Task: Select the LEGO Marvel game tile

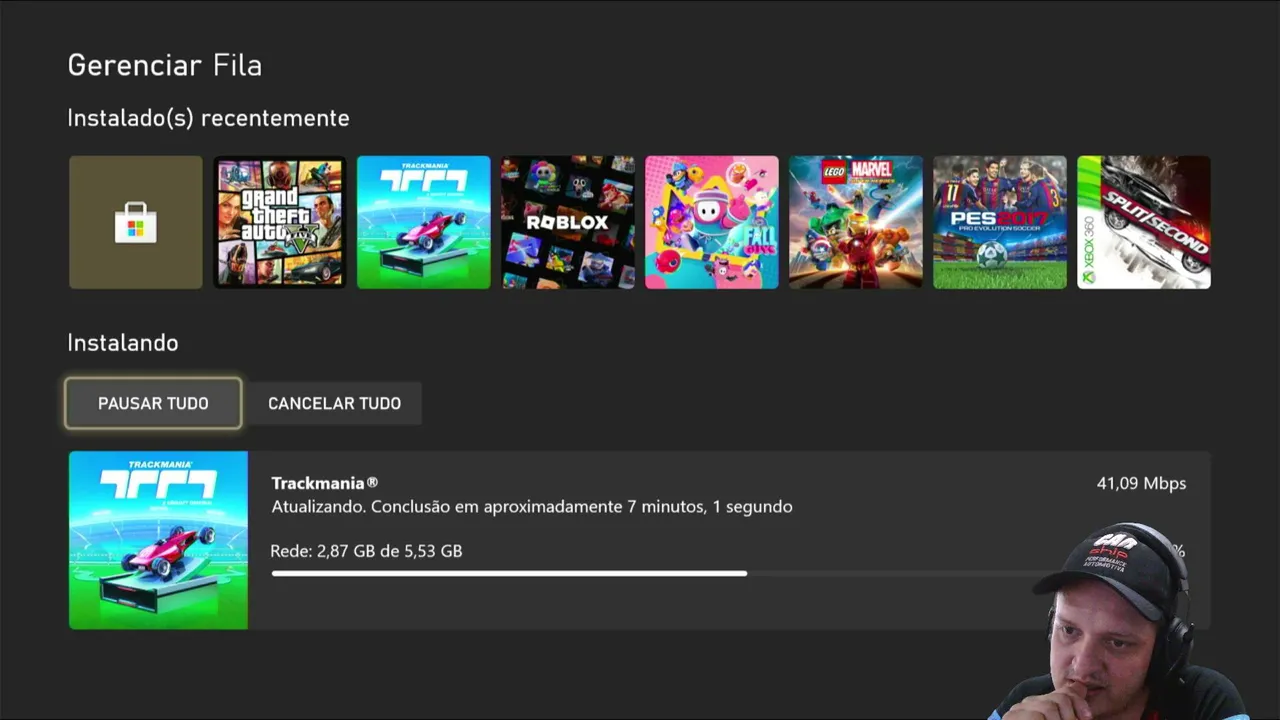Action: pyautogui.click(x=856, y=222)
